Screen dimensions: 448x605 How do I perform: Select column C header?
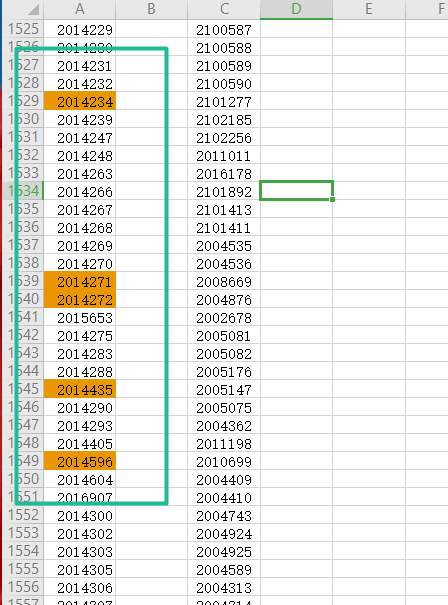224,9
